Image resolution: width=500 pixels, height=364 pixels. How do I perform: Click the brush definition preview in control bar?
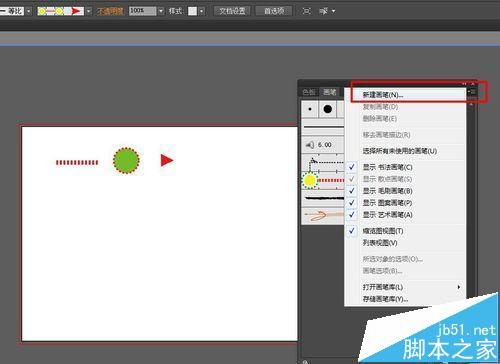tap(60, 11)
